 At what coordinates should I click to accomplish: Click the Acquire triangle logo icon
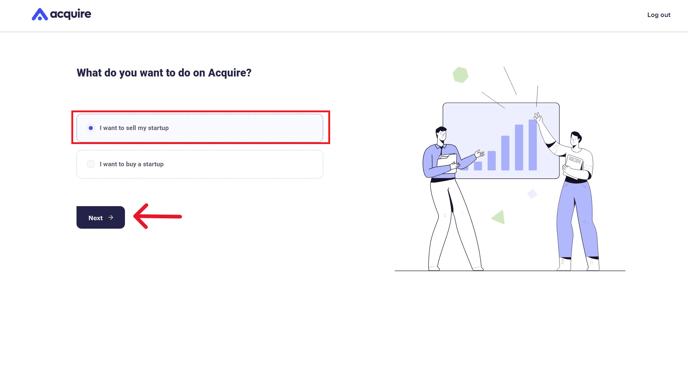[x=39, y=14]
